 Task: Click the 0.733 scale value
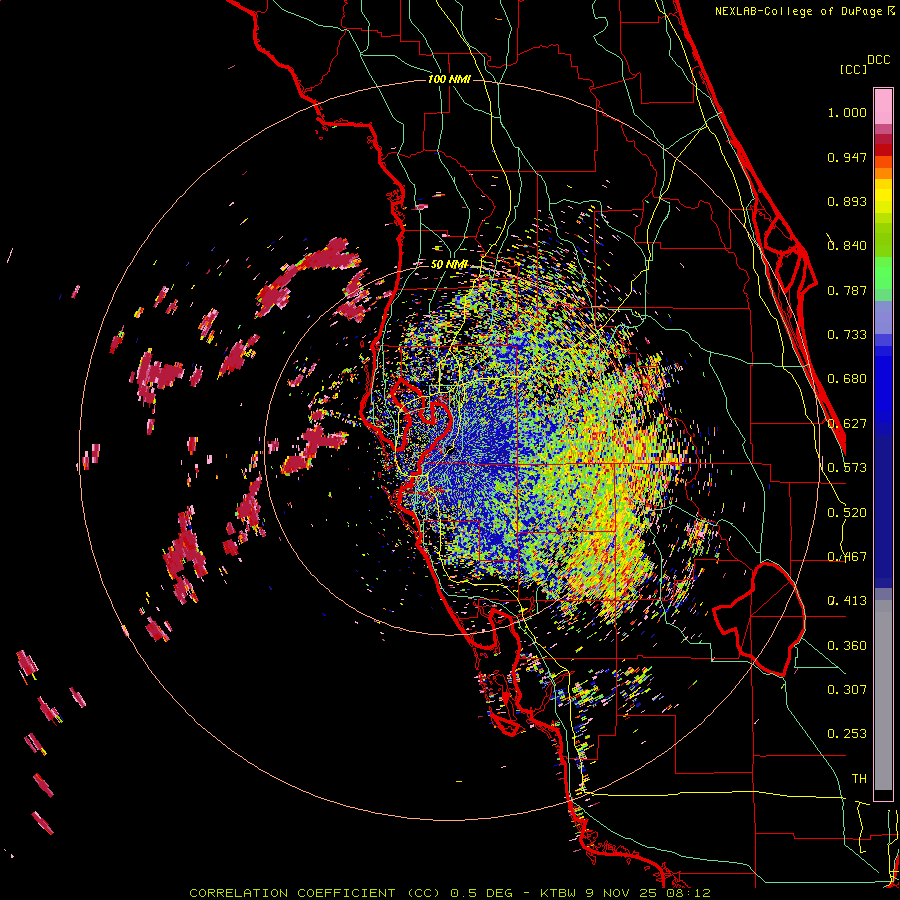coord(847,335)
